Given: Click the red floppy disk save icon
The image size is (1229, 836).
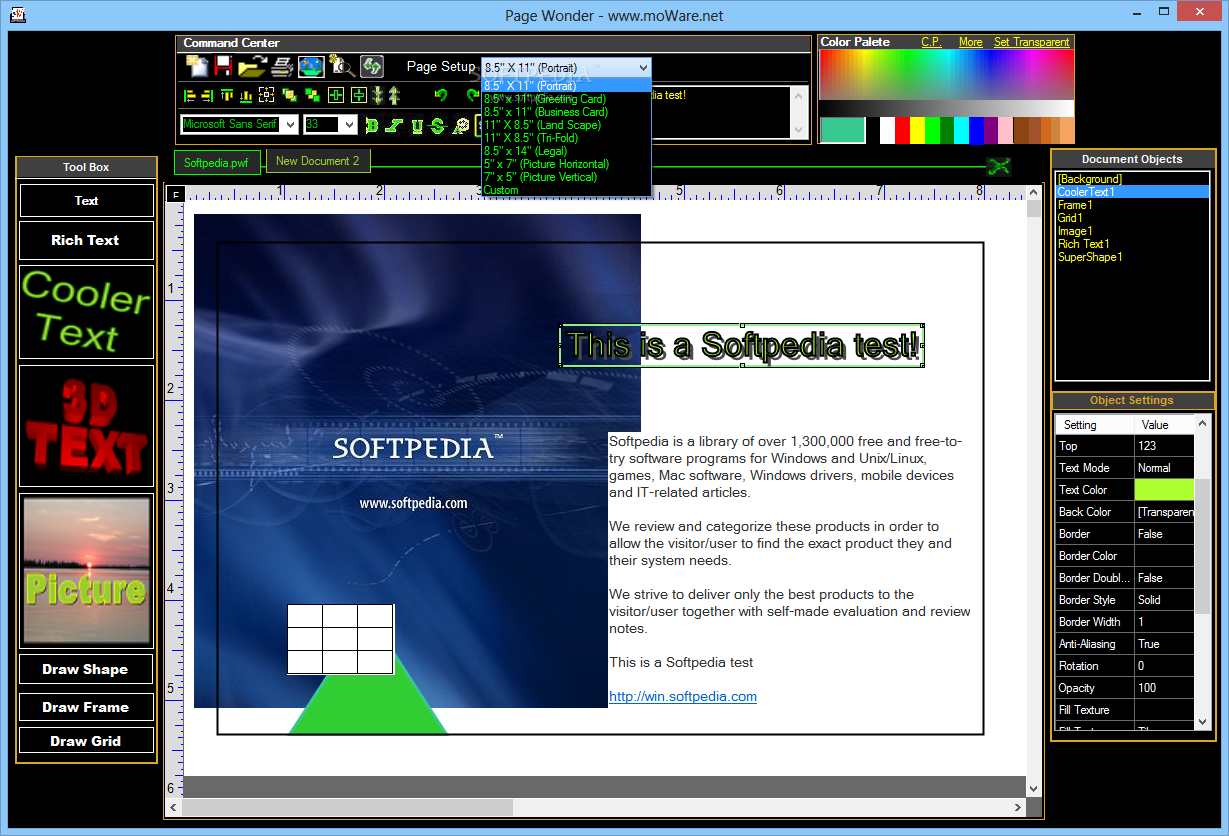Looking at the screenshot, I should point(223,67).
